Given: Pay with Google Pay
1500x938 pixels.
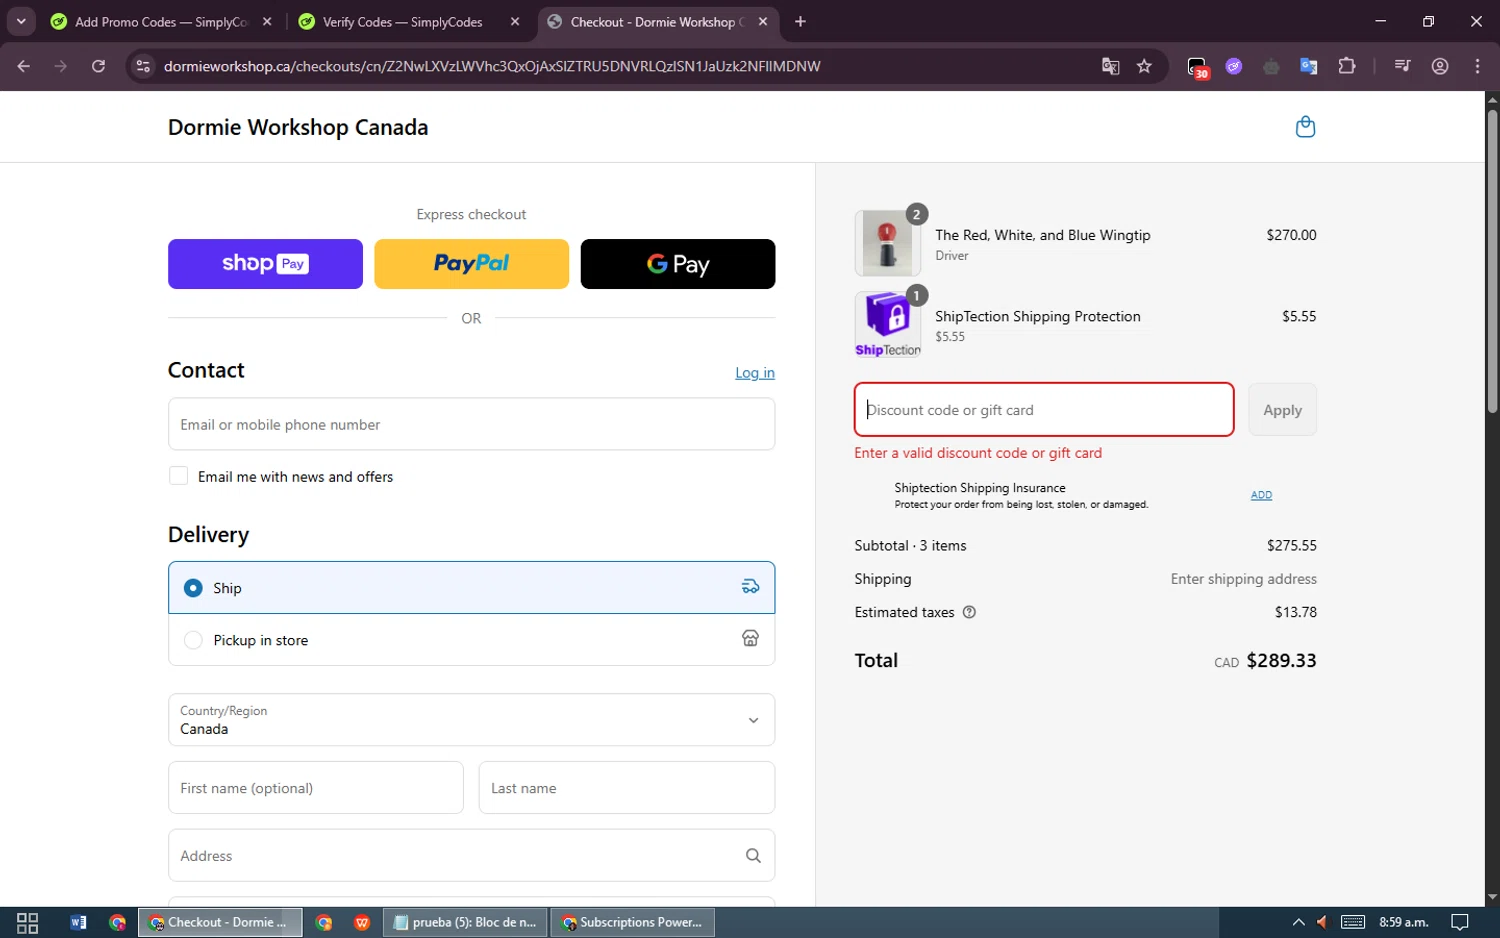Looking at the screenshot, I should 678,264.
